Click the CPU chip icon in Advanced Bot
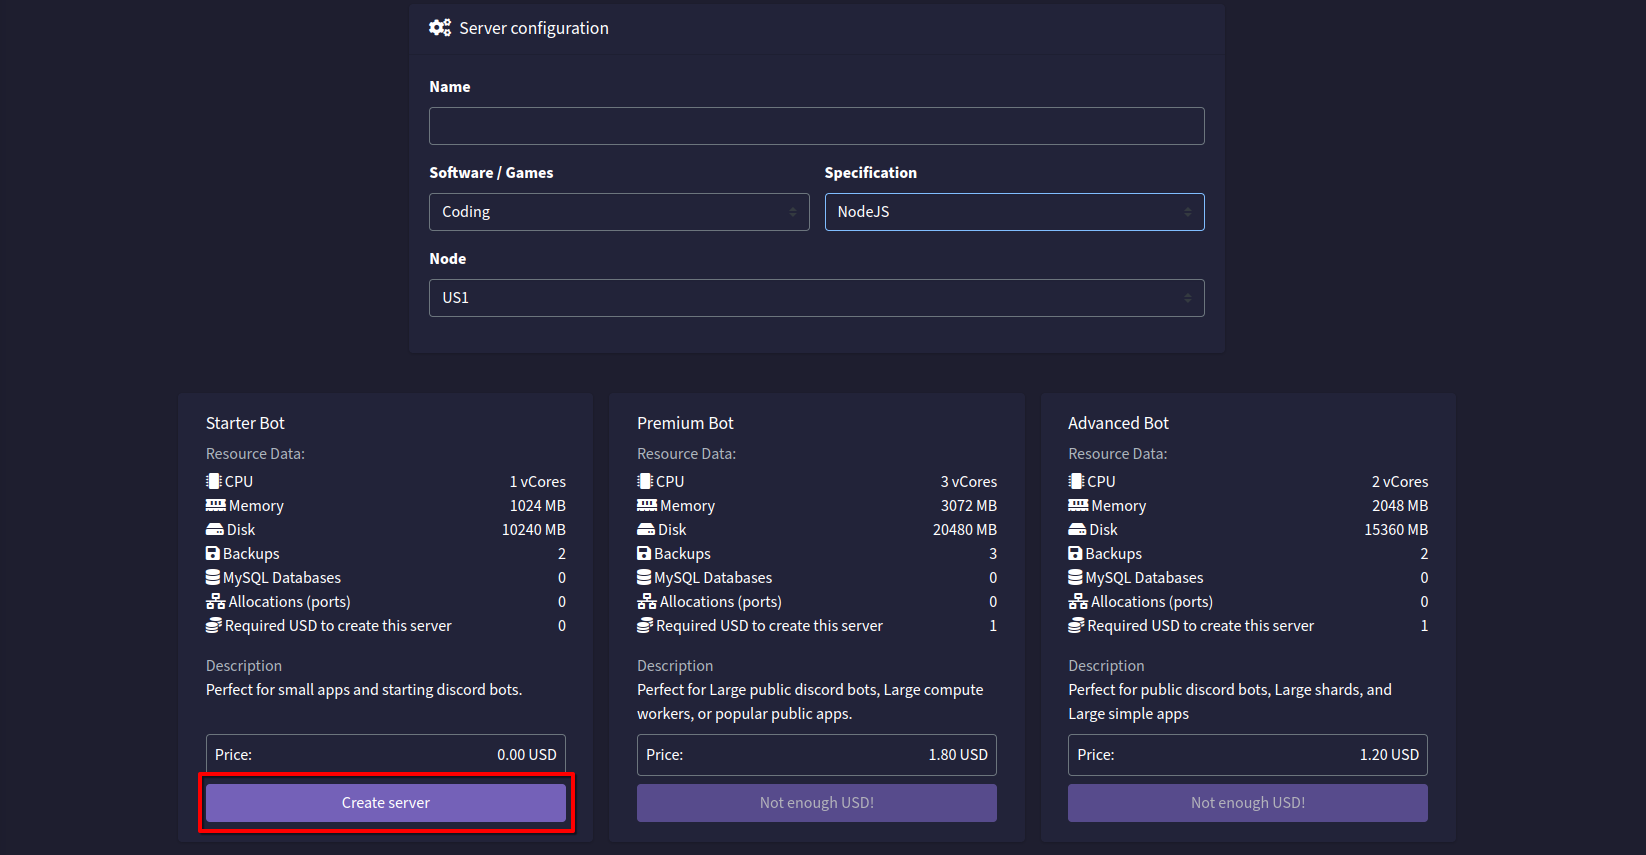 click(1076, 482)
